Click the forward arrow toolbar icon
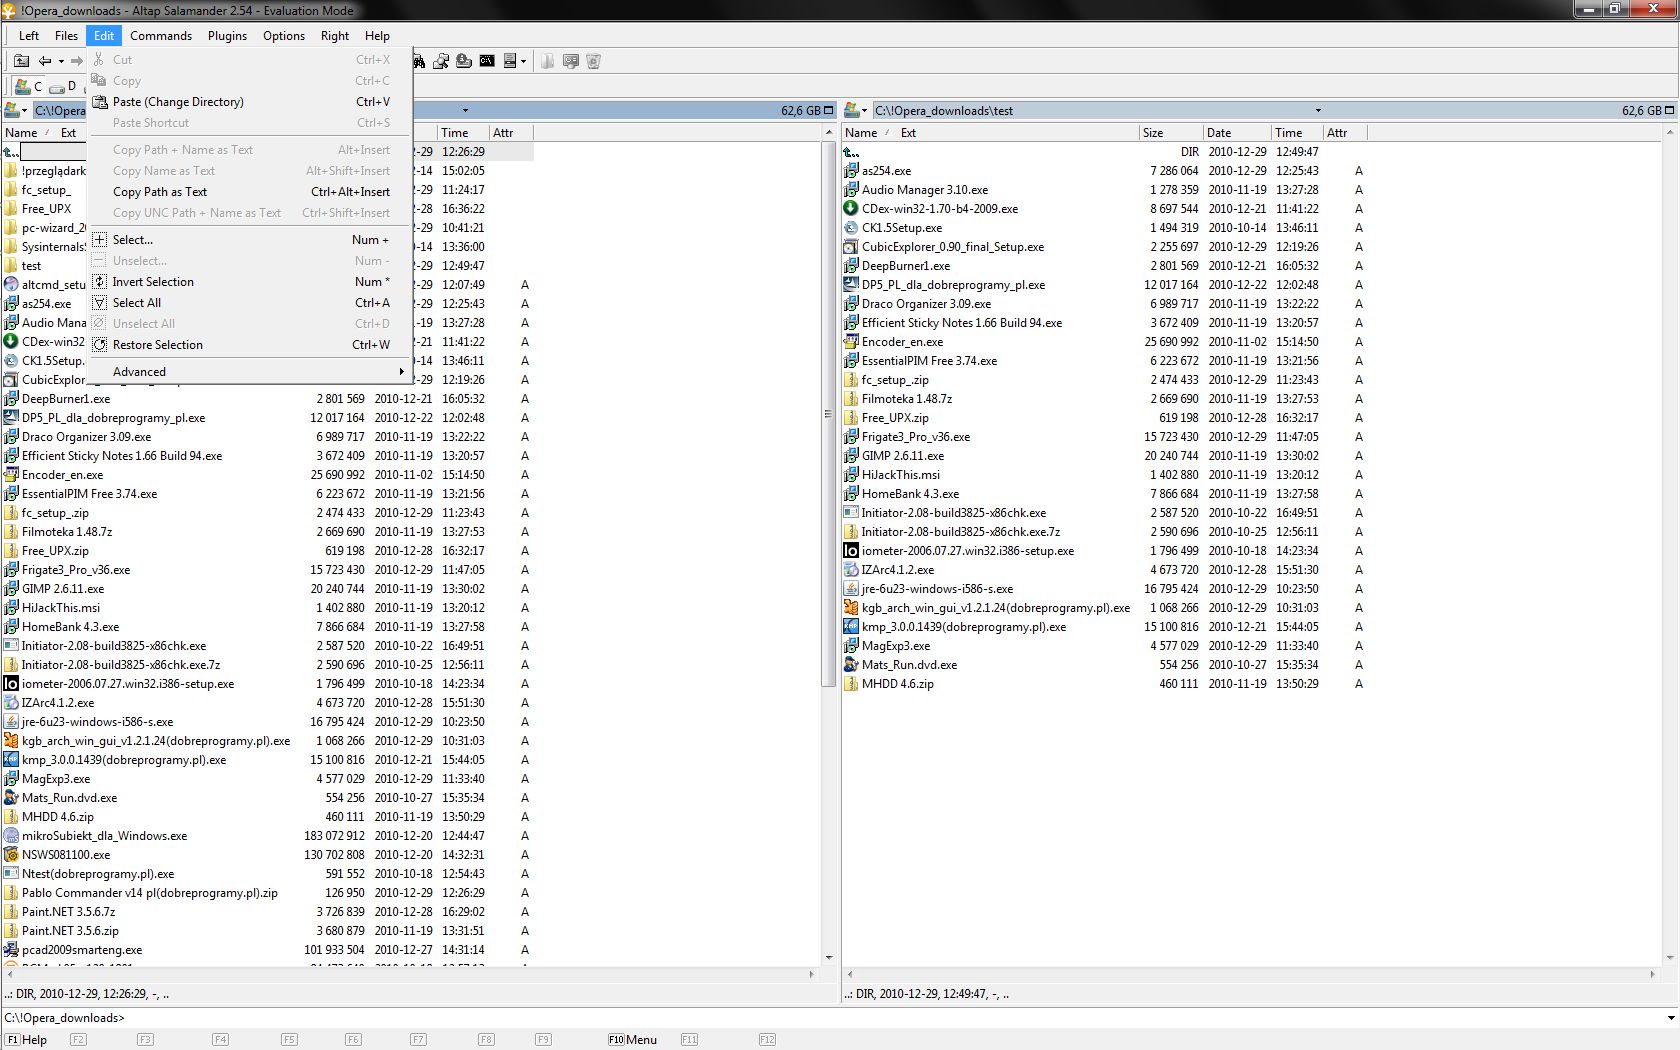This screenshot has height=1050, width=1680. click(x=76, y=61)
